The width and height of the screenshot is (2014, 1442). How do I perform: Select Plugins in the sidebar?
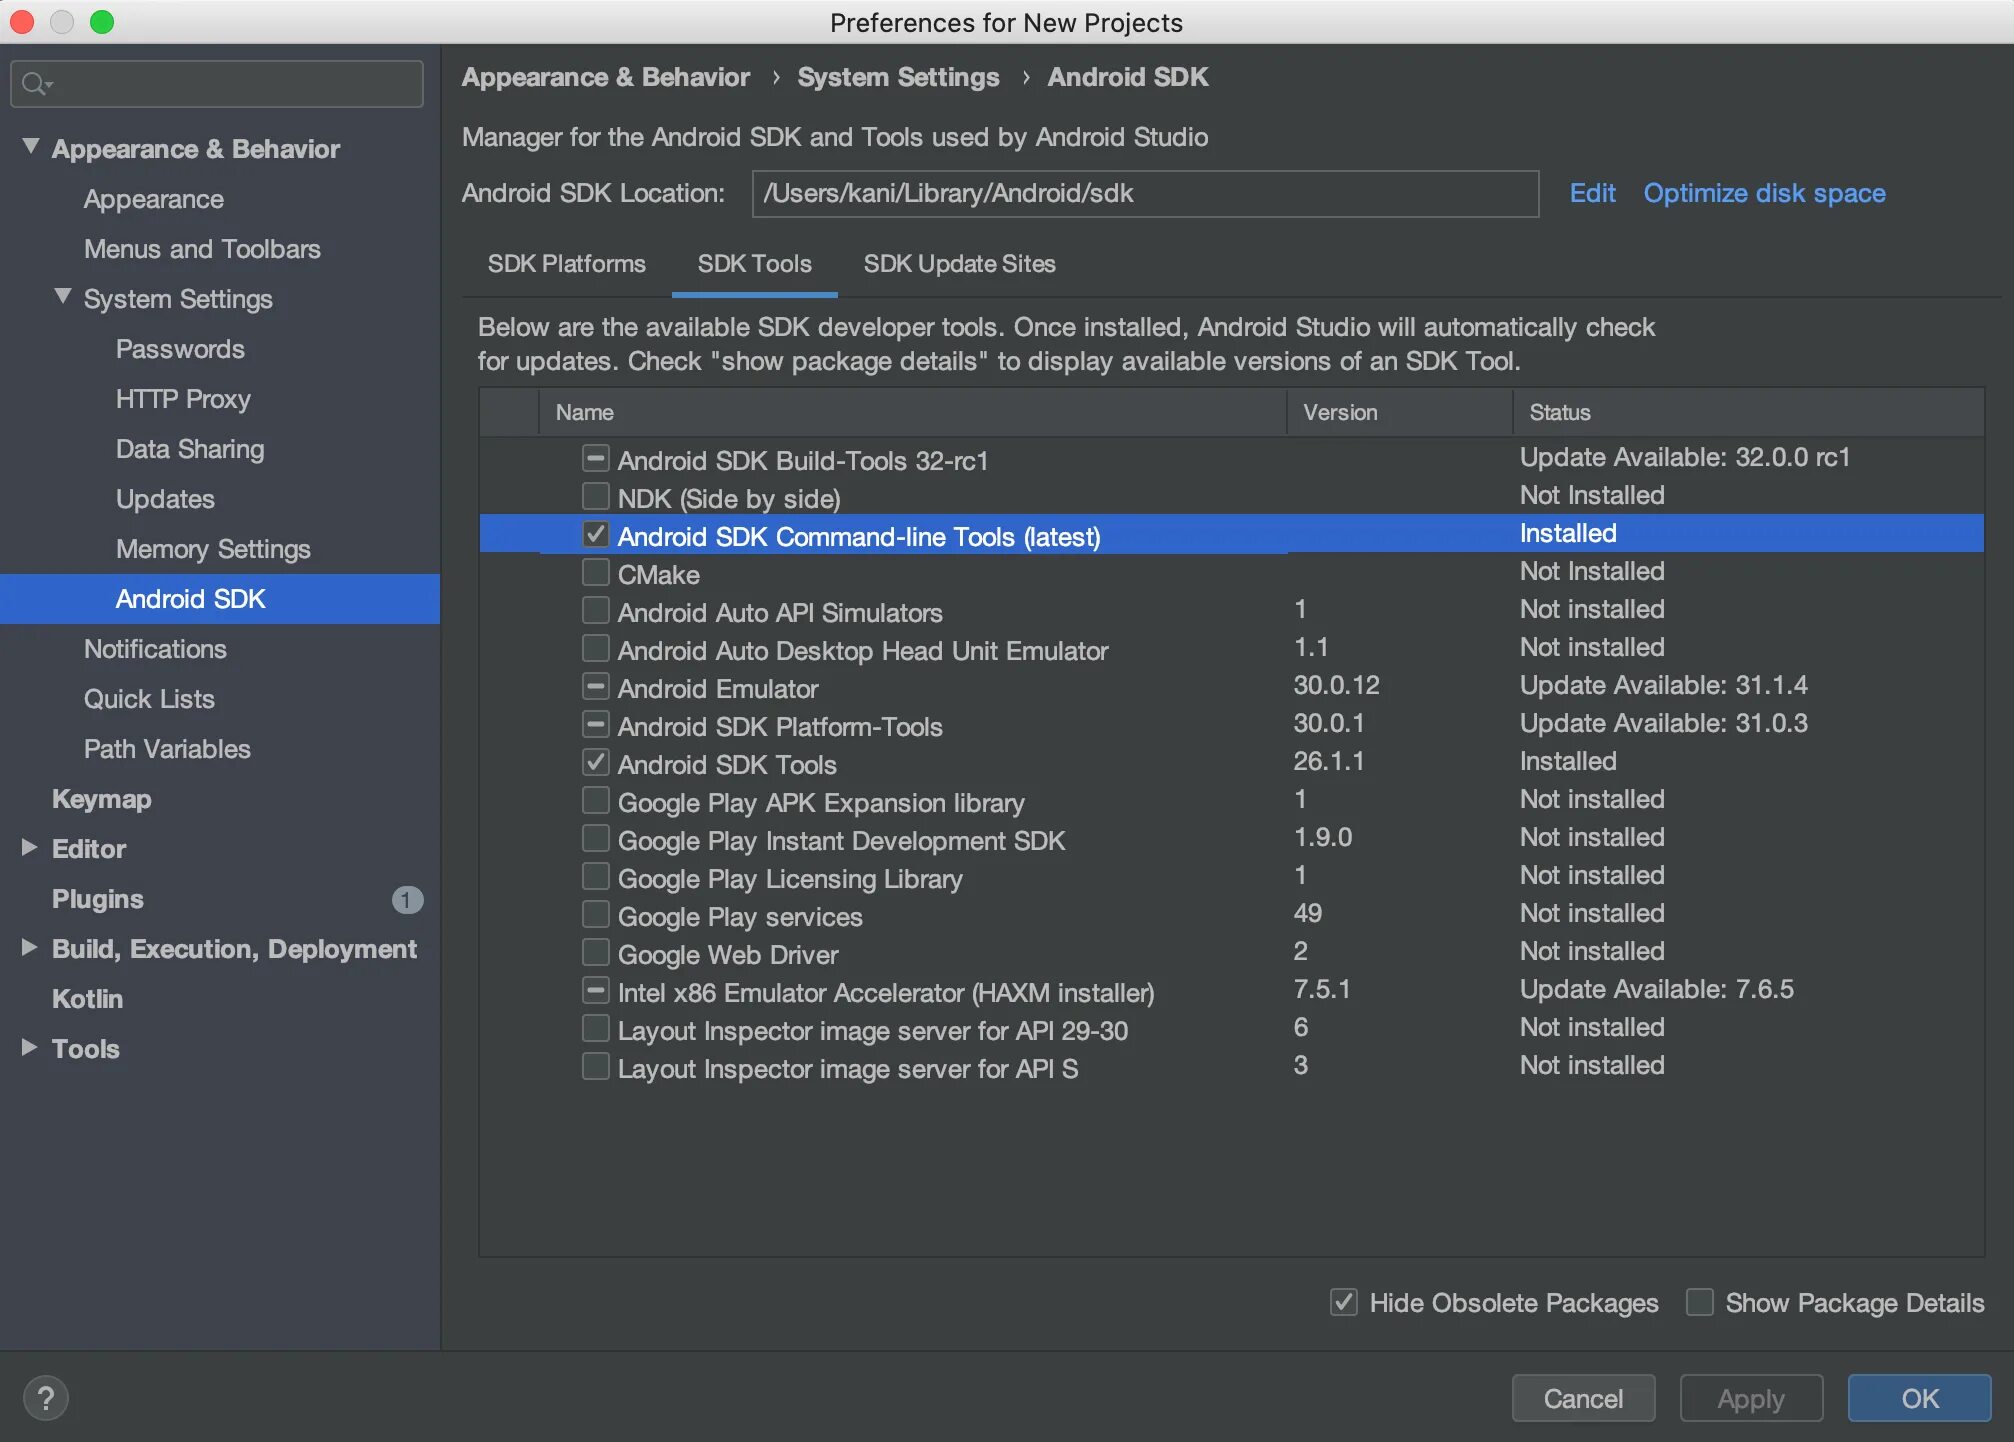click(98, 899)
